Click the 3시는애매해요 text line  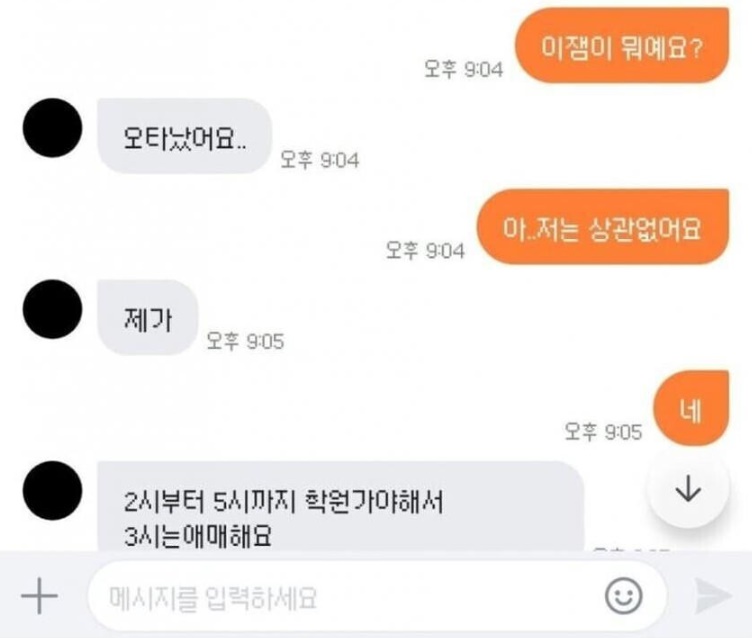[198, 536]
